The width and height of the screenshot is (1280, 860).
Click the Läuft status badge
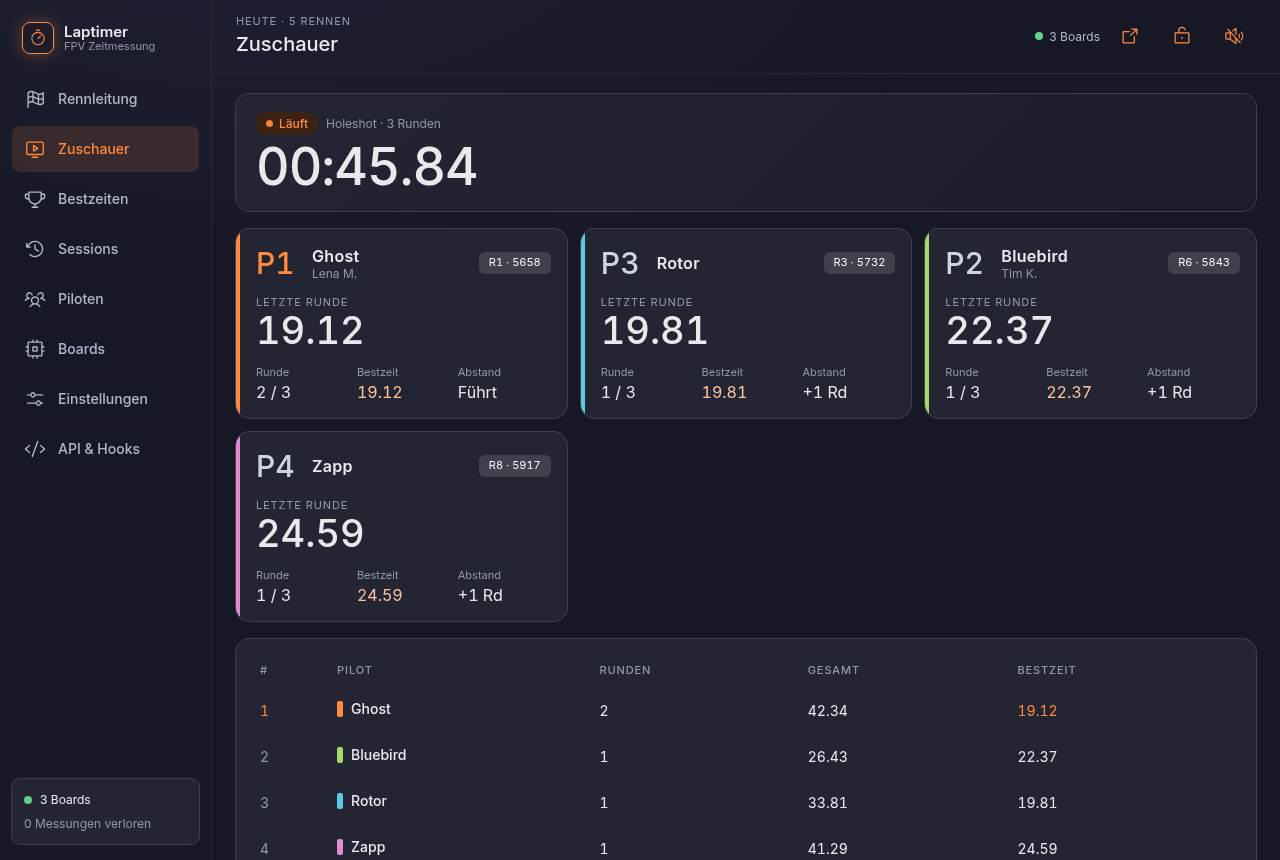287,124
